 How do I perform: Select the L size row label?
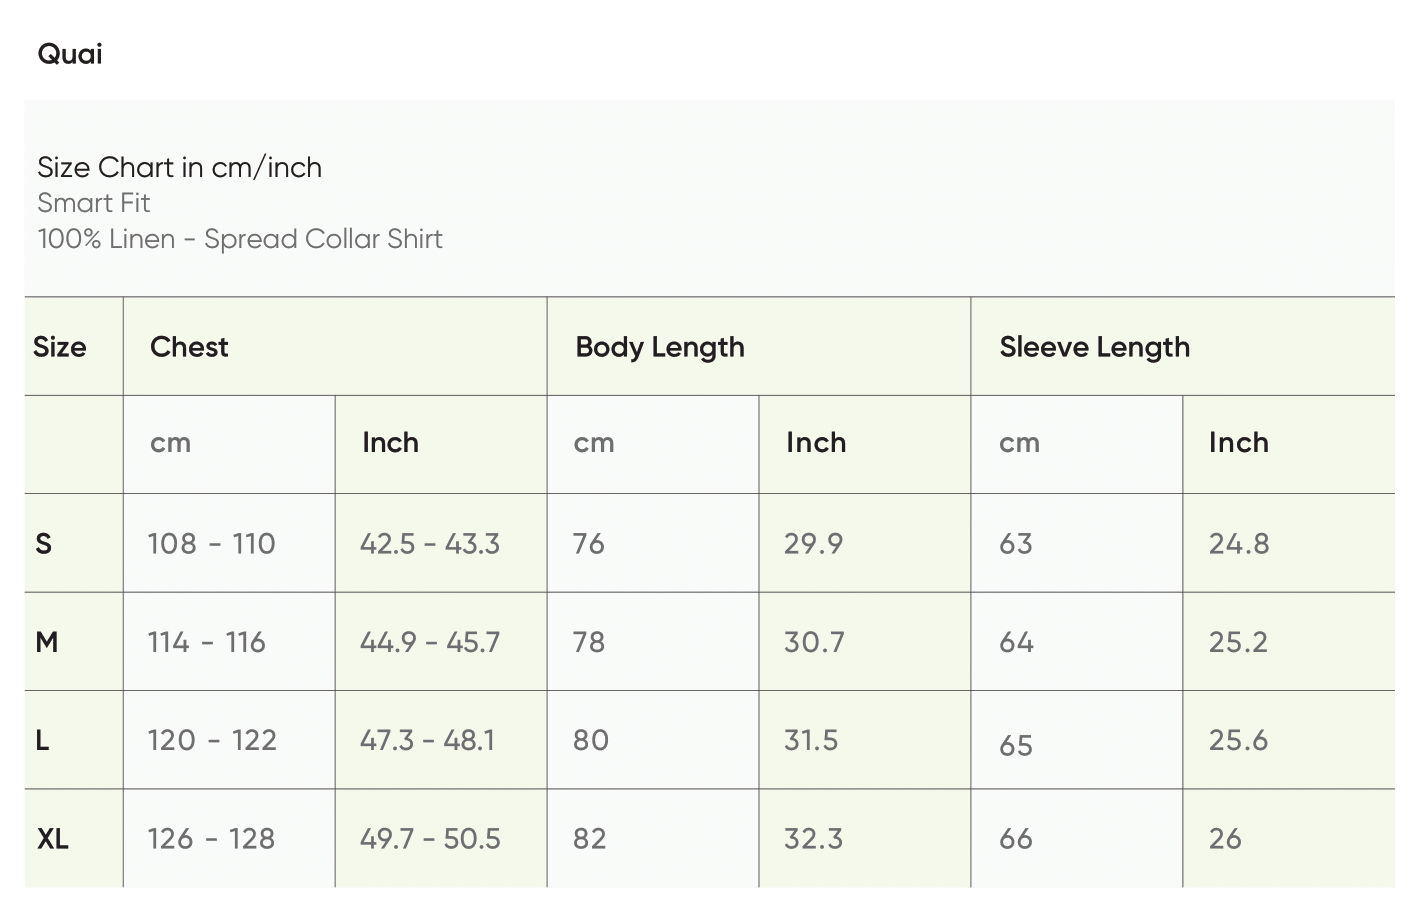42,741
